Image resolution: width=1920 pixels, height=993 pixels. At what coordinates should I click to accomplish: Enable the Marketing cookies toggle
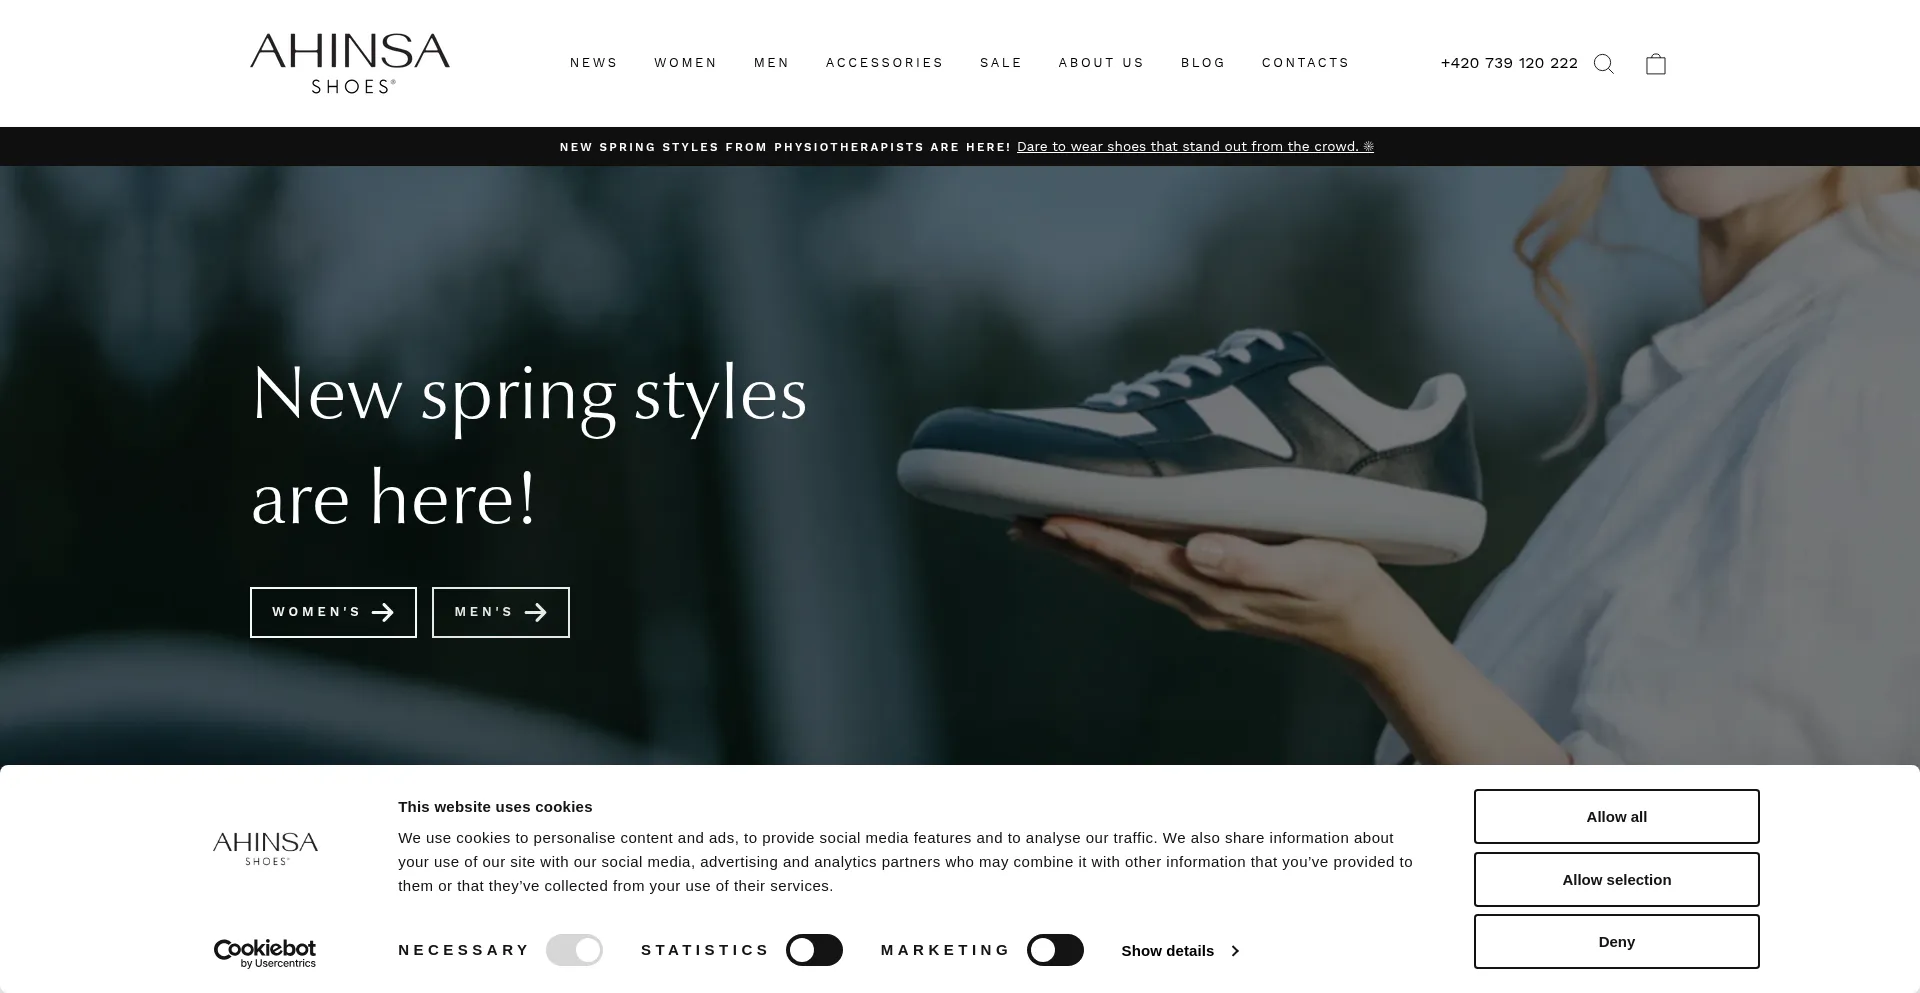(1055, 950)
